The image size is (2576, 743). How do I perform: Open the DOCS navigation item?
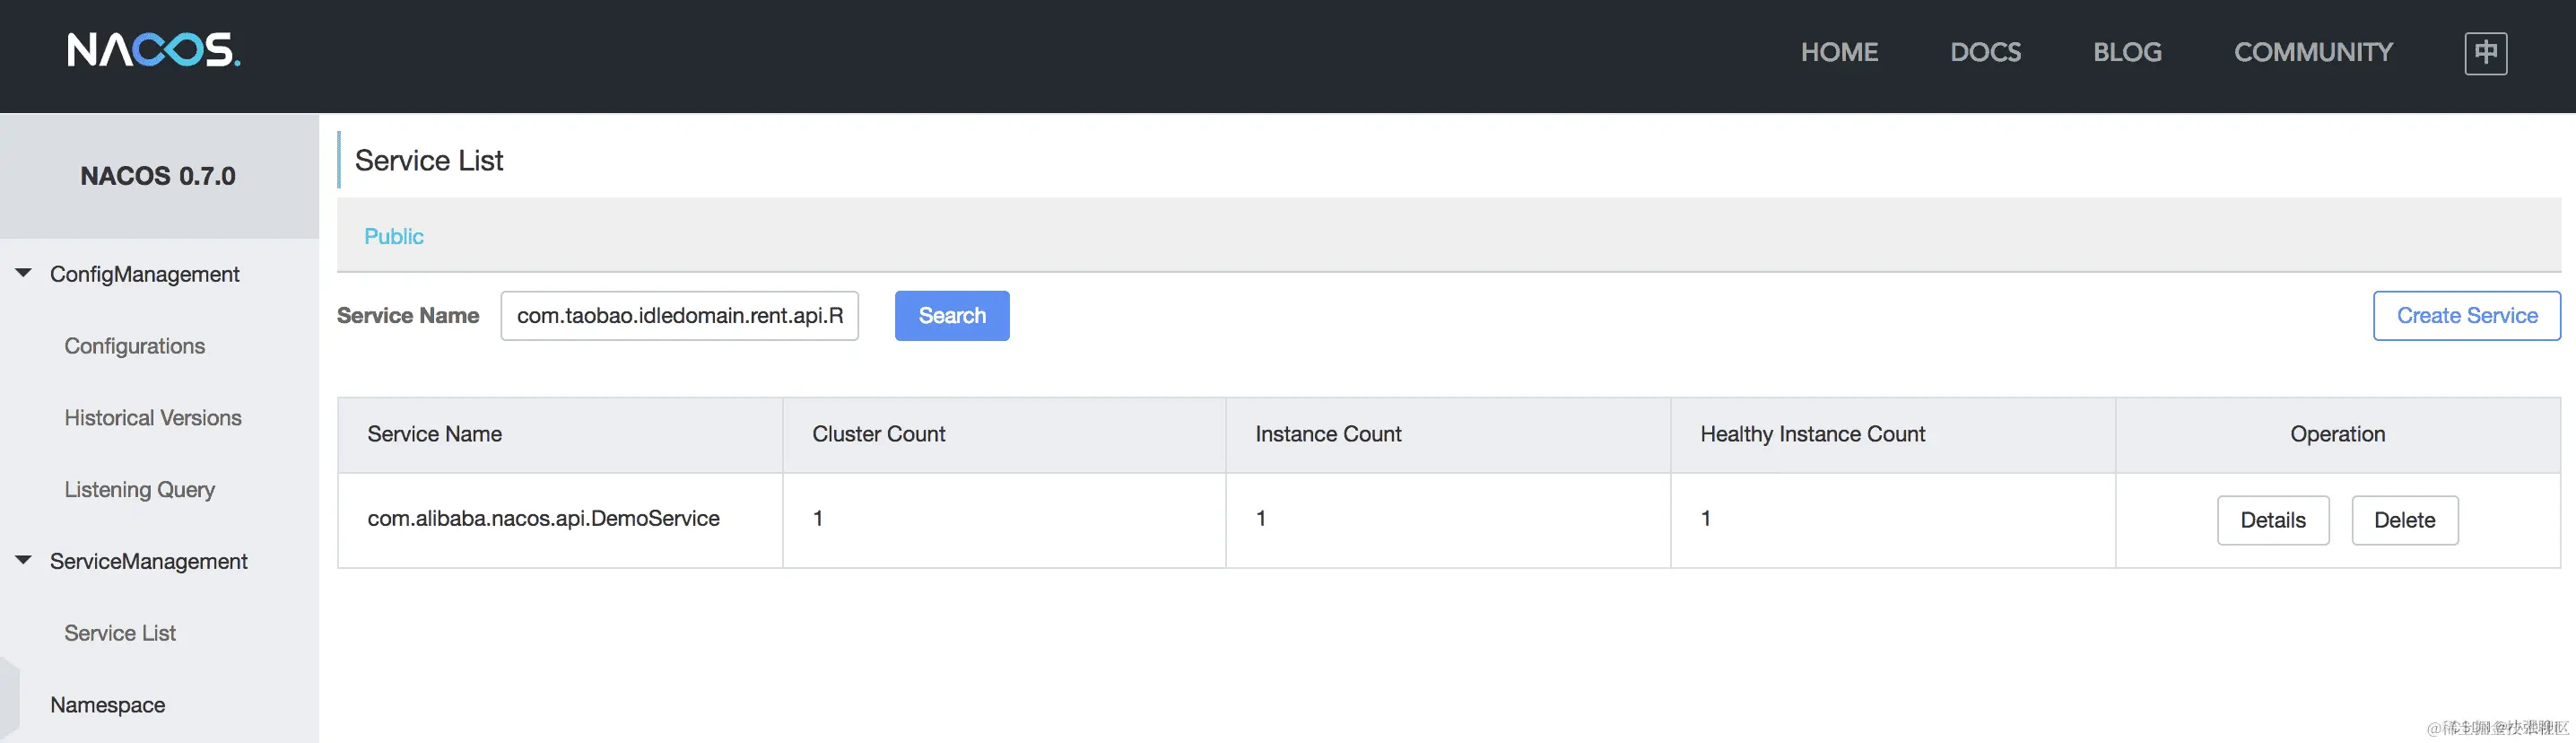1985,52
